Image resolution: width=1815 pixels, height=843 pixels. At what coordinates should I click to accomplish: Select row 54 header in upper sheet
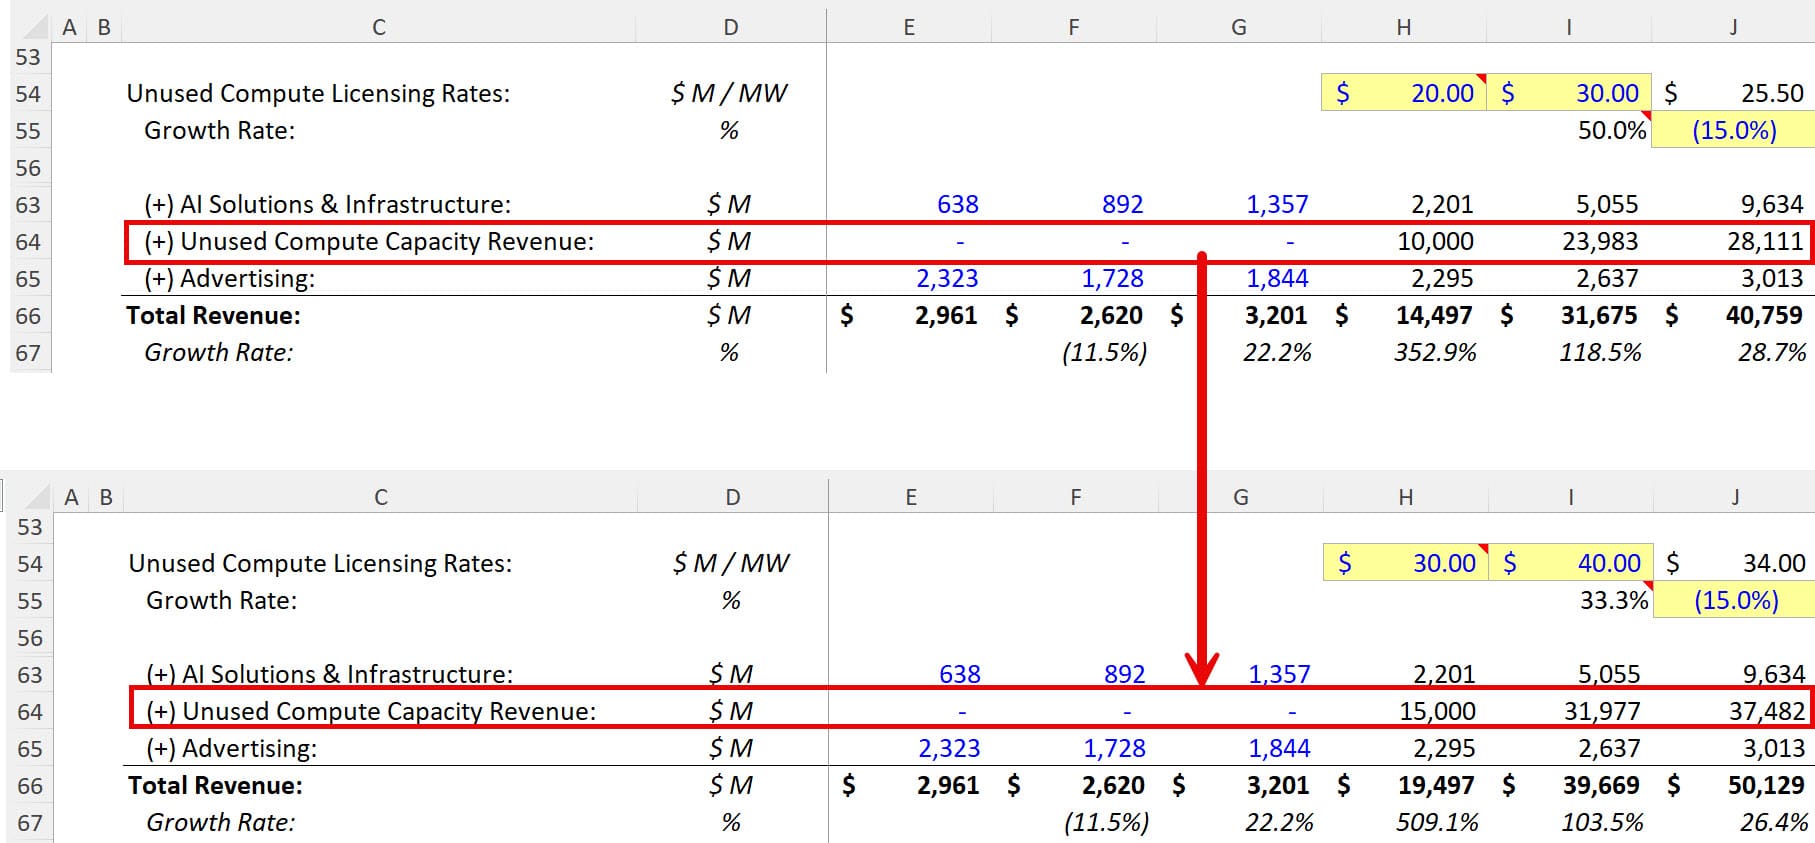point(29,93)
